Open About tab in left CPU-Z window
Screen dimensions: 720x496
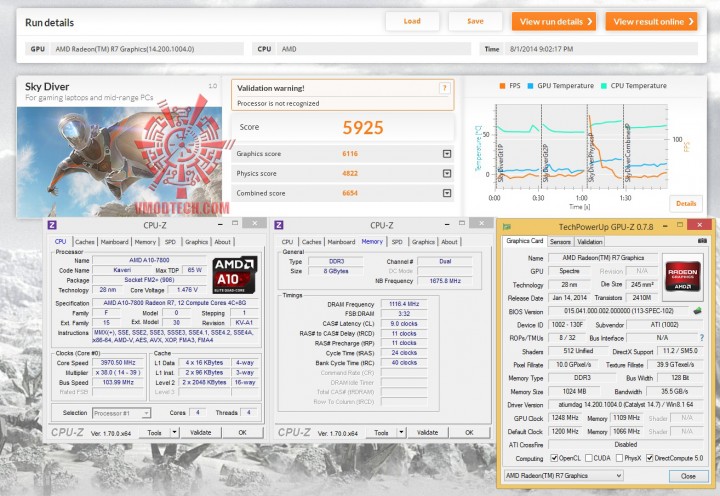223,242
